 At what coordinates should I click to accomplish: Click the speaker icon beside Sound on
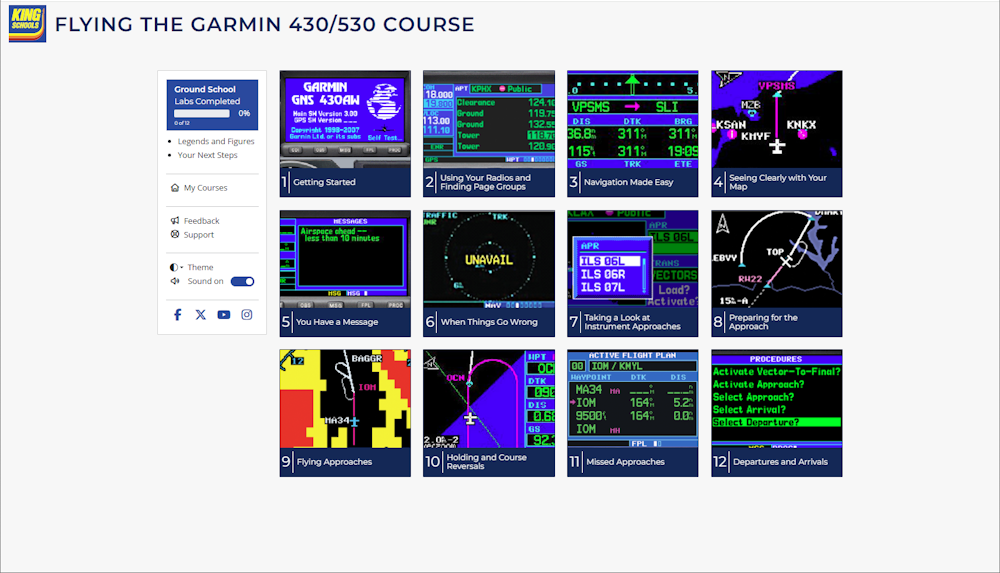[x=175, y=281]
